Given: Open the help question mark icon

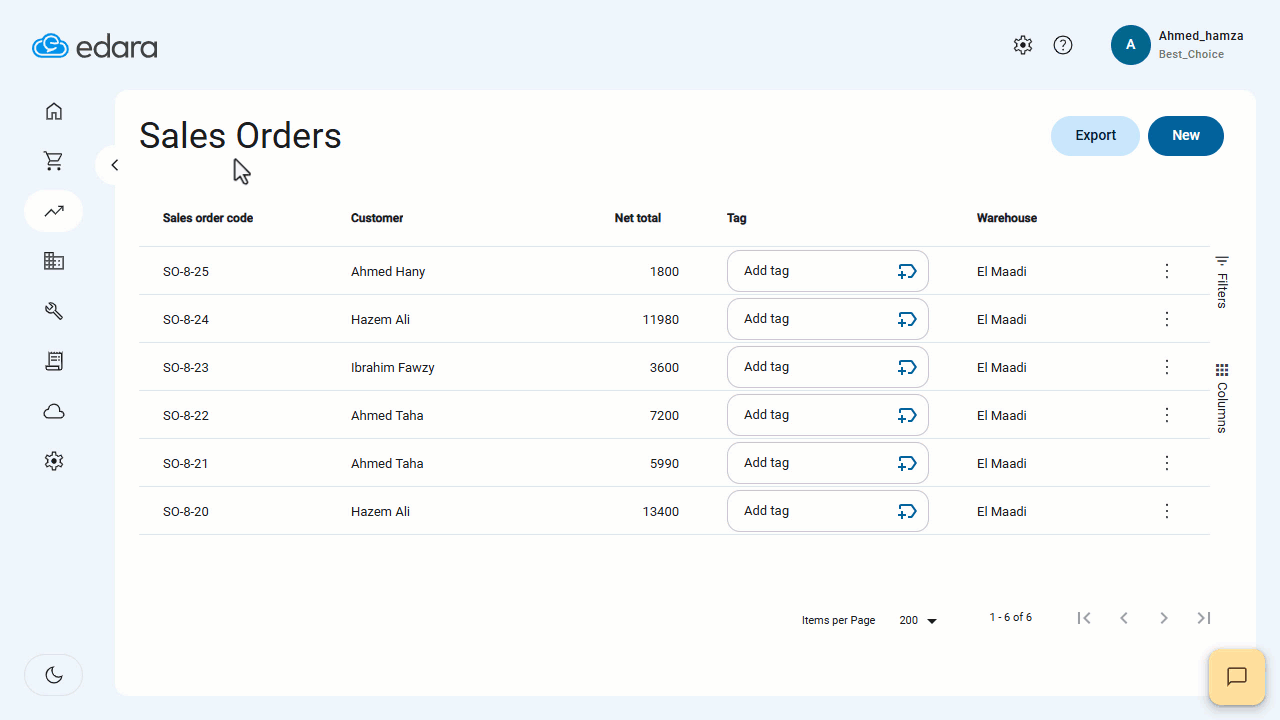Looking at the screenshot, I should pos(1063,45).
